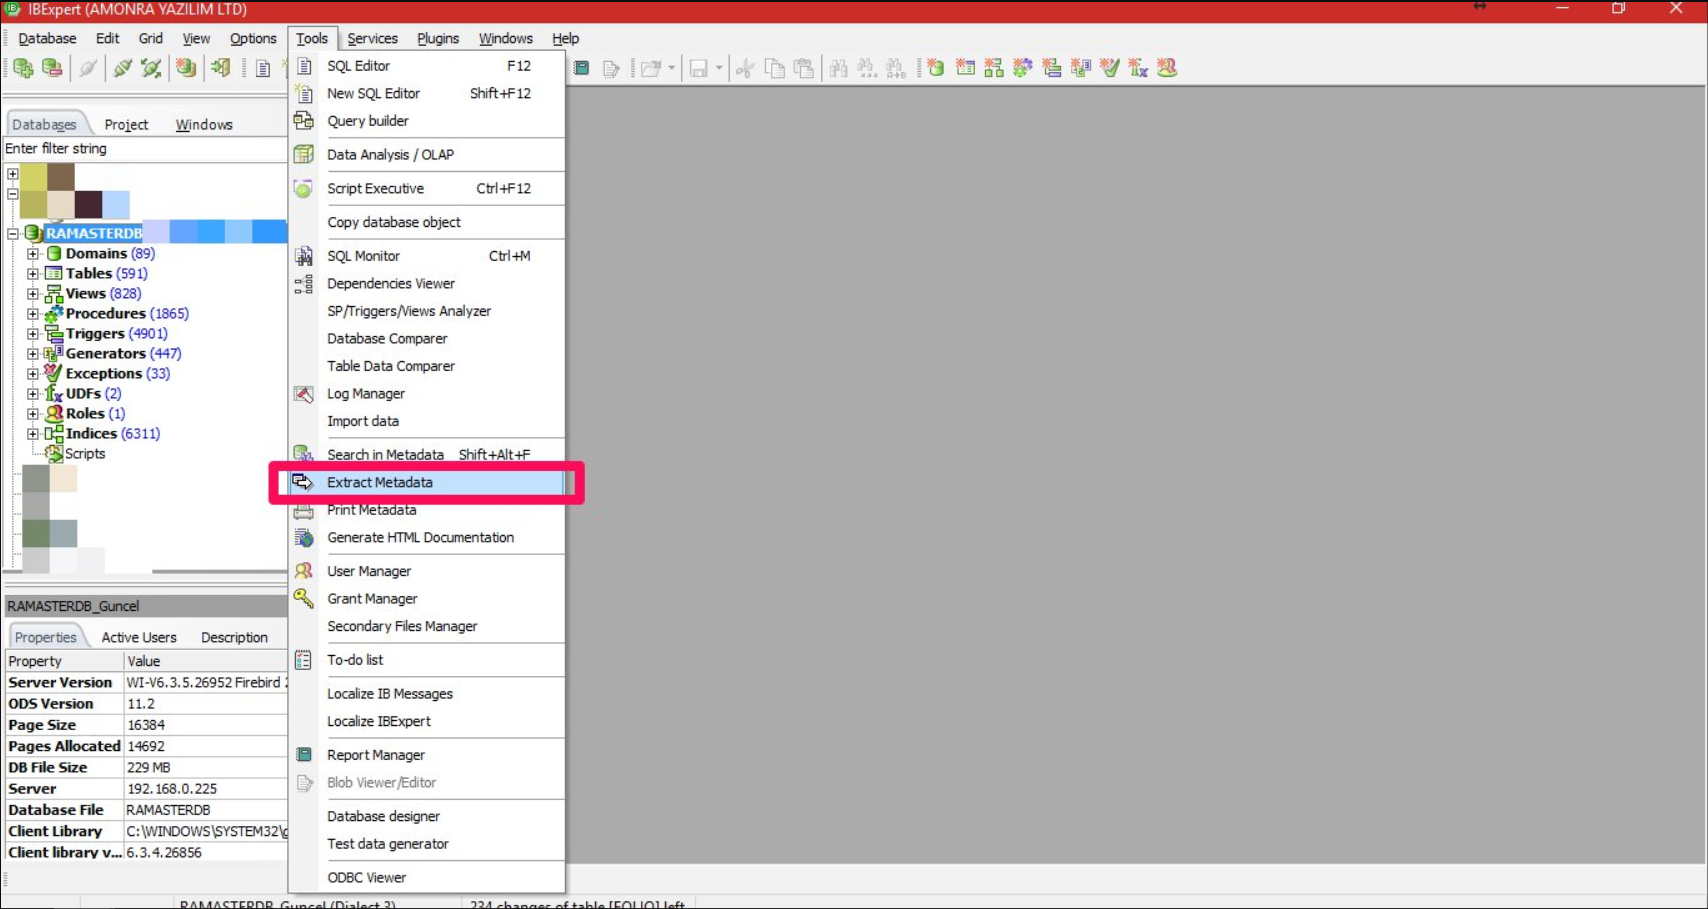Expand the Procedures (1865) node

point(33,314)
